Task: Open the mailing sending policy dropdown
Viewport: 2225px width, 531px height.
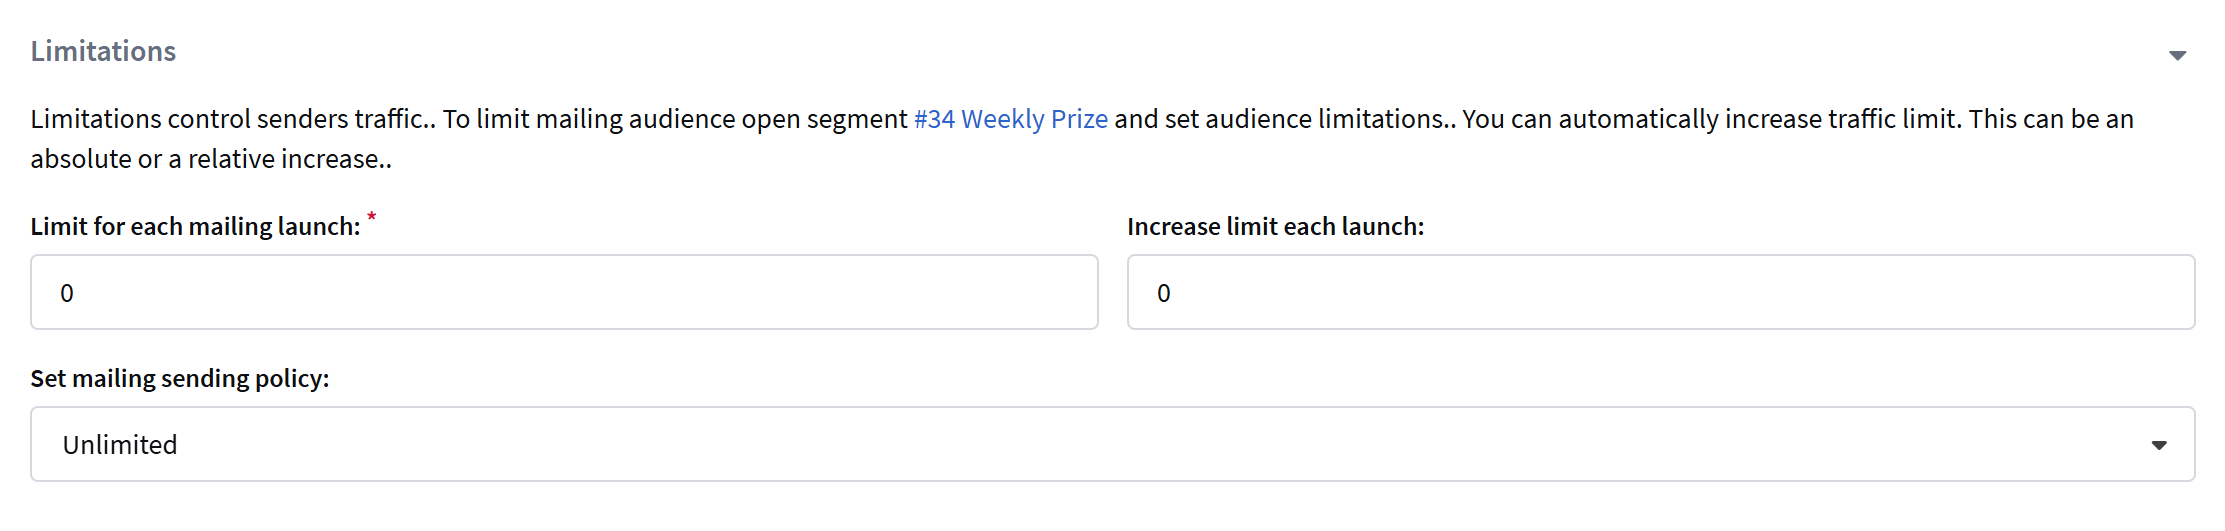Action: point(1112,444)
